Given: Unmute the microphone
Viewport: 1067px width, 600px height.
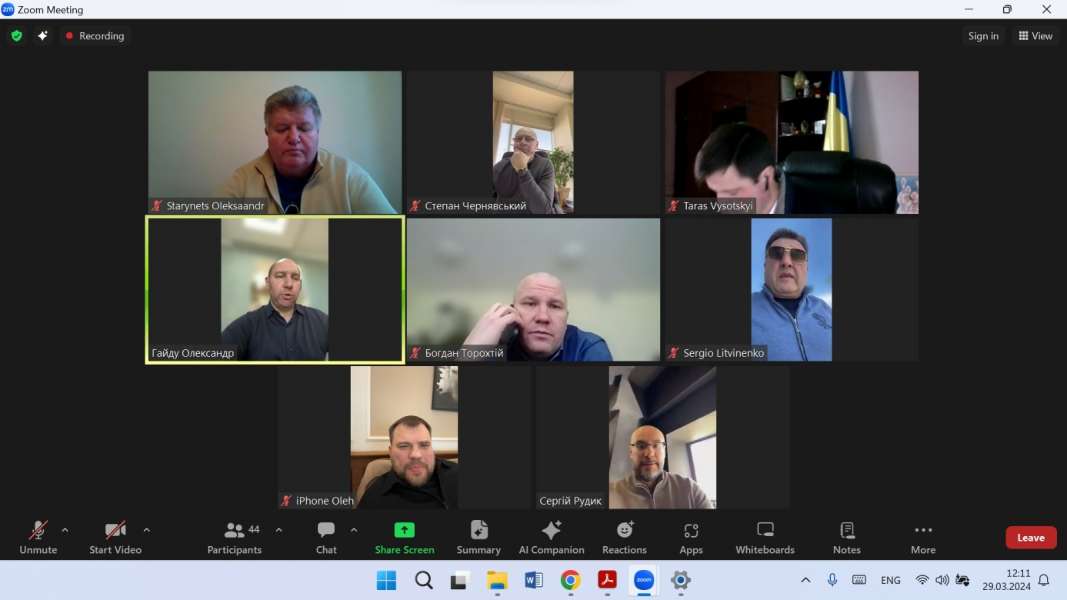Looking at the screenshot, I should click(x=38, y=537).
